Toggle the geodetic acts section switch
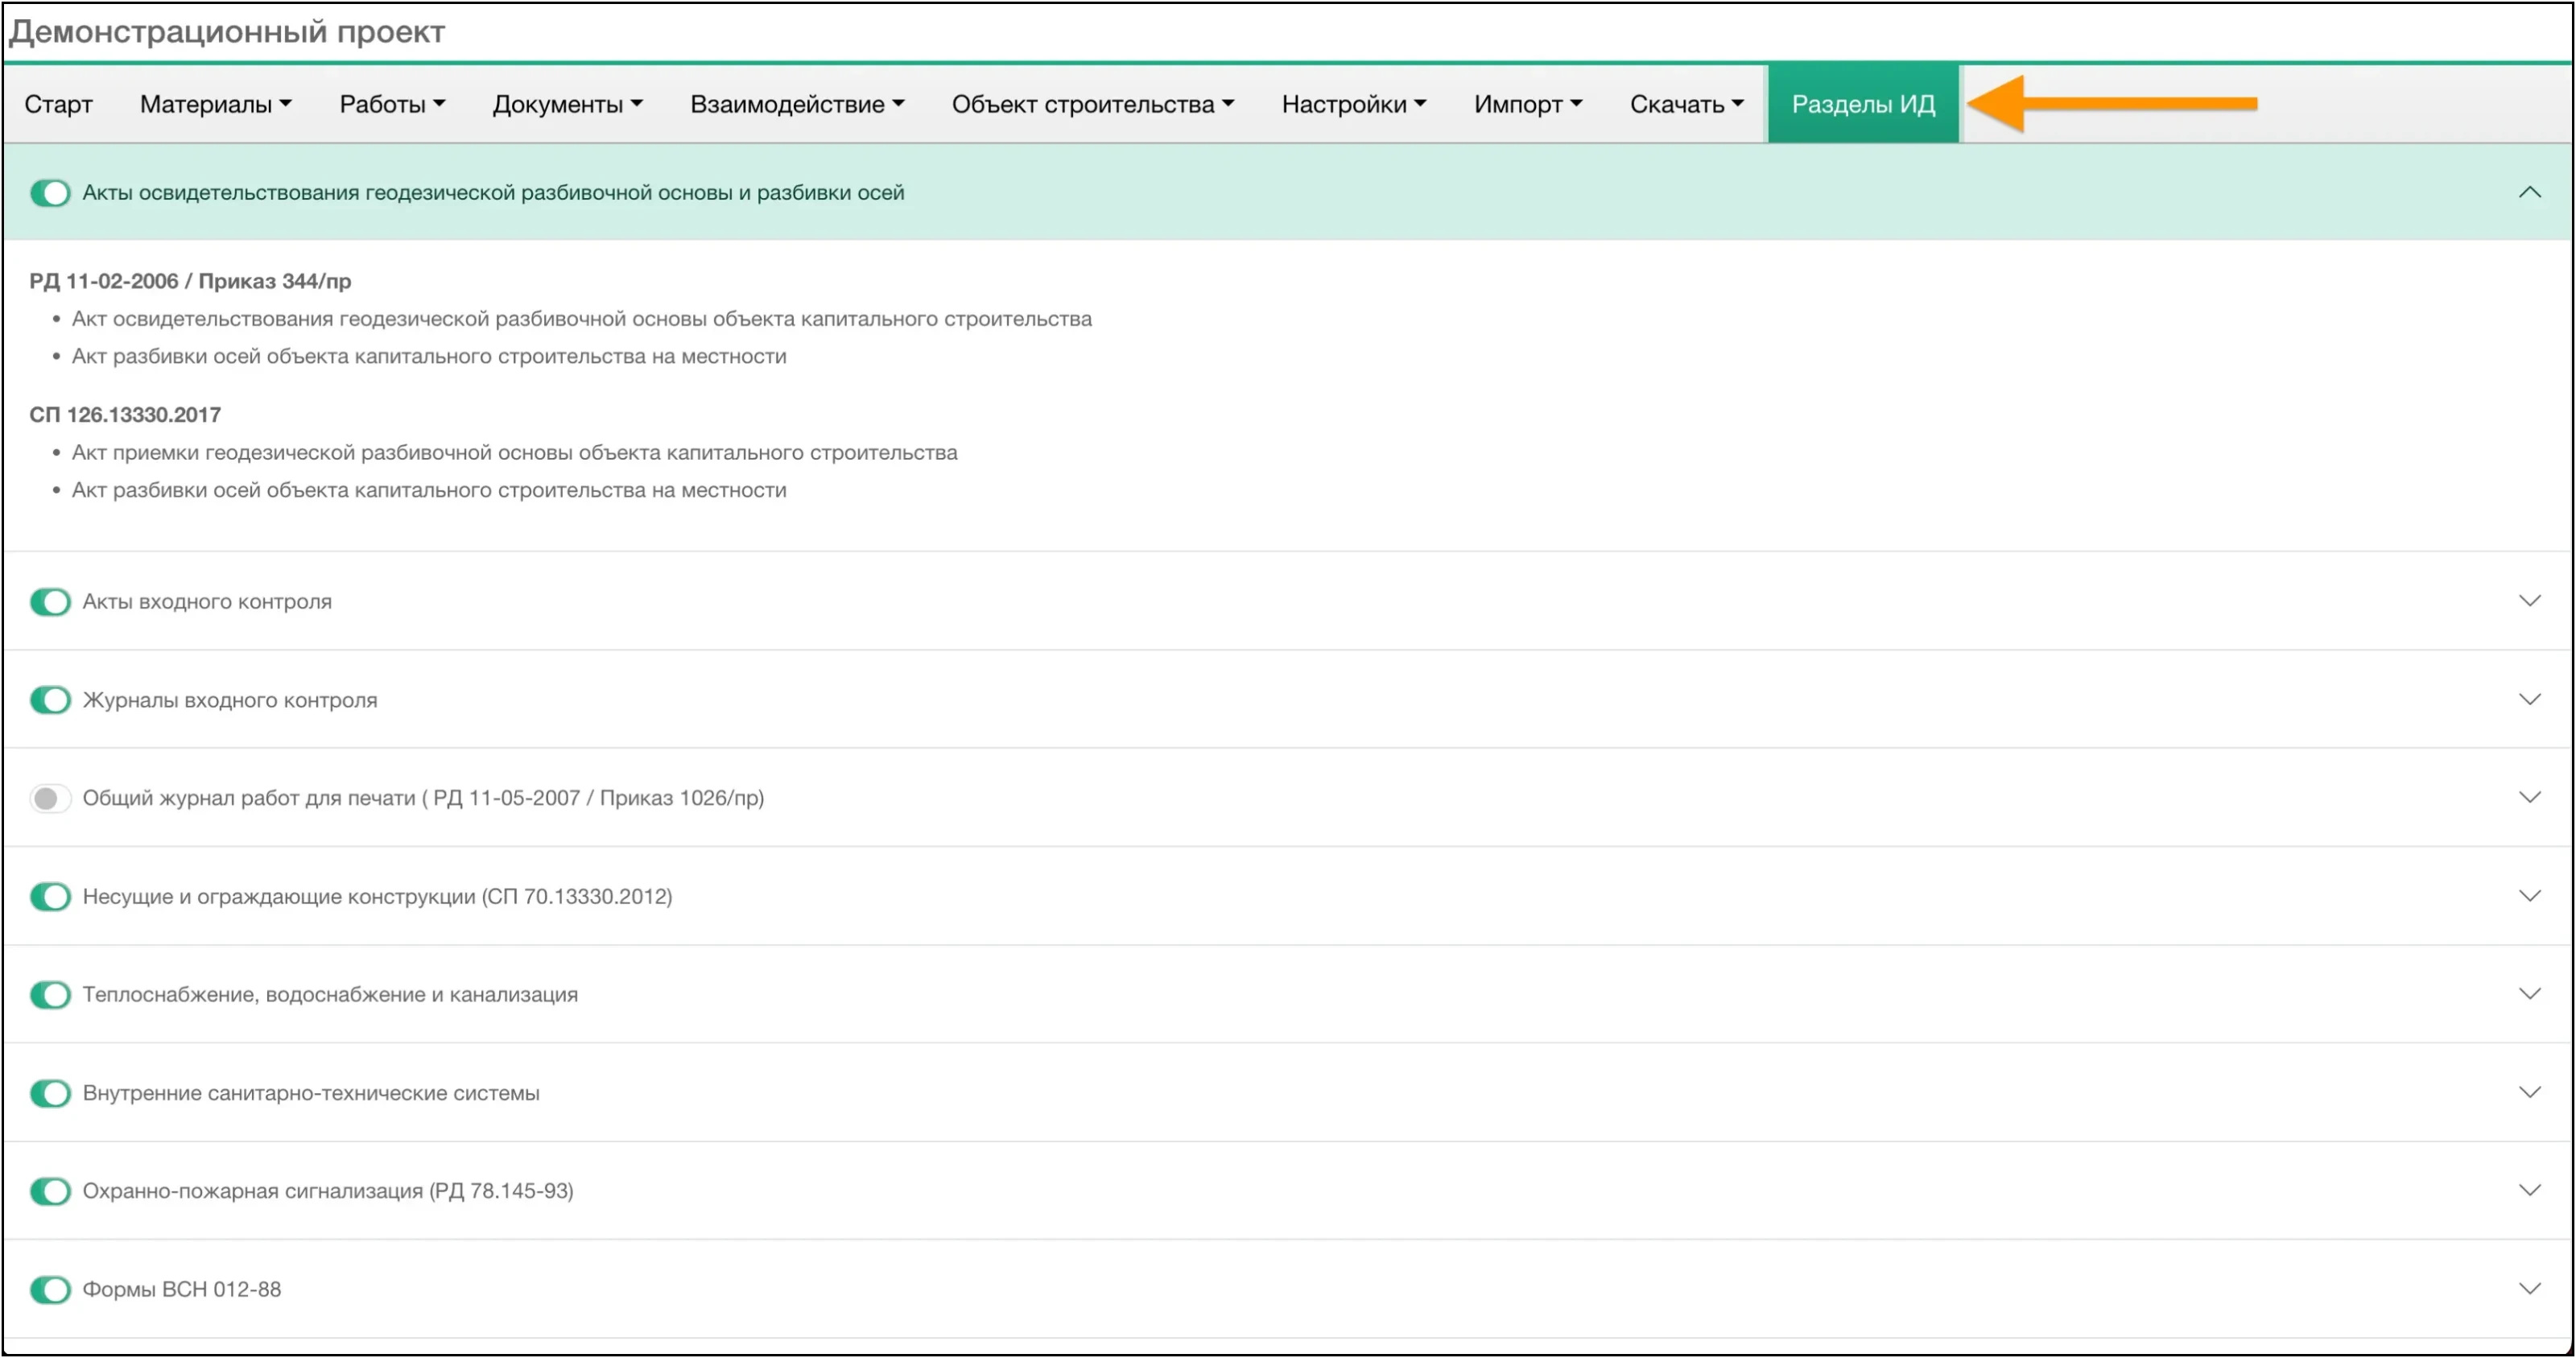This screenshot has width=2576, height=1358. pos(50,193)
